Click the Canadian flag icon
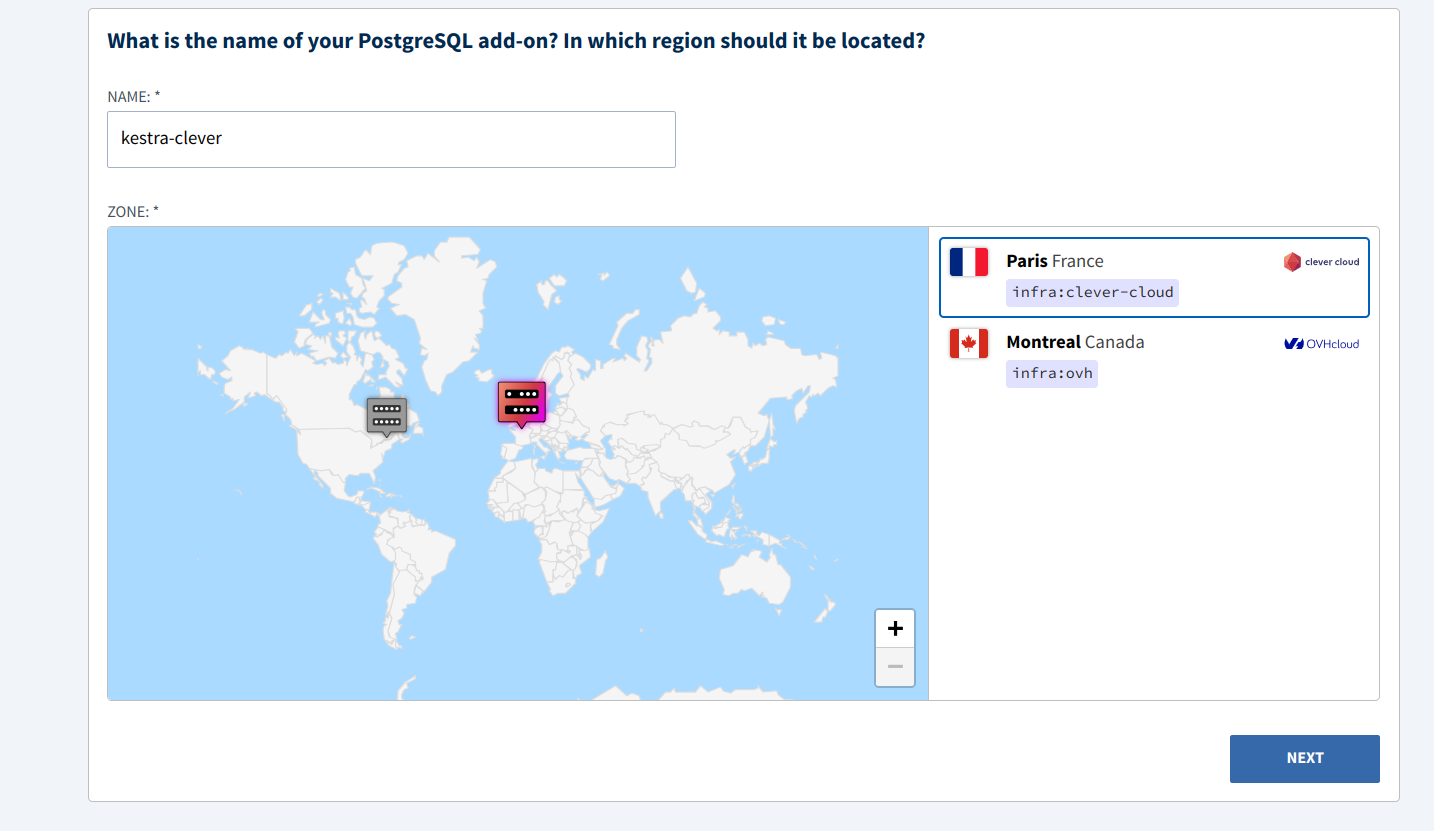 [x=968, y=344]
